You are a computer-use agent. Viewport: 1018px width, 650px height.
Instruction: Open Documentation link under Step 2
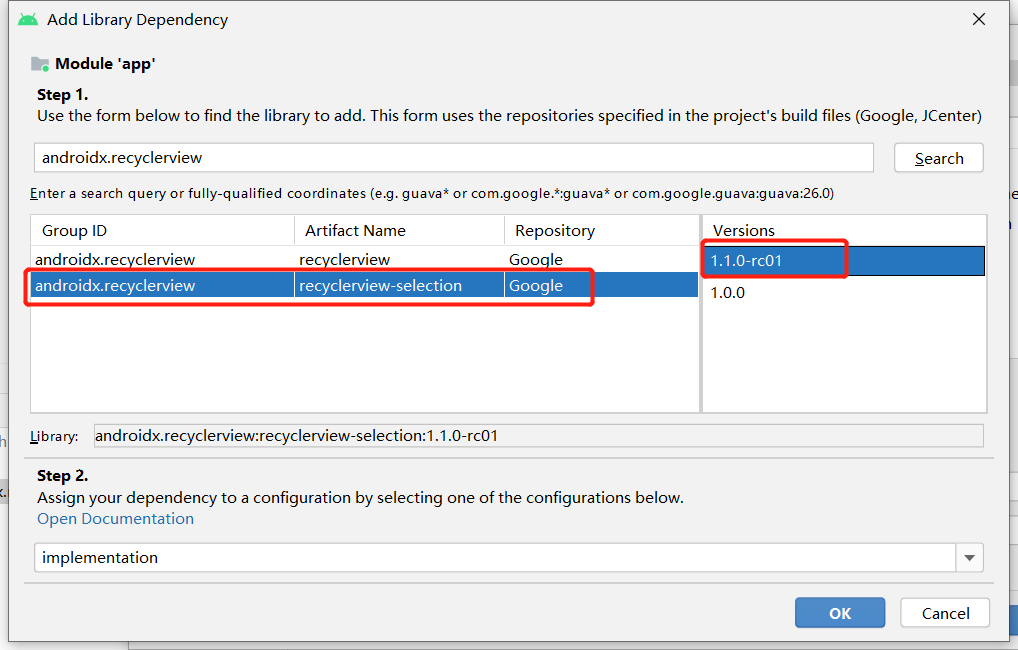click(x=115, y=518)
